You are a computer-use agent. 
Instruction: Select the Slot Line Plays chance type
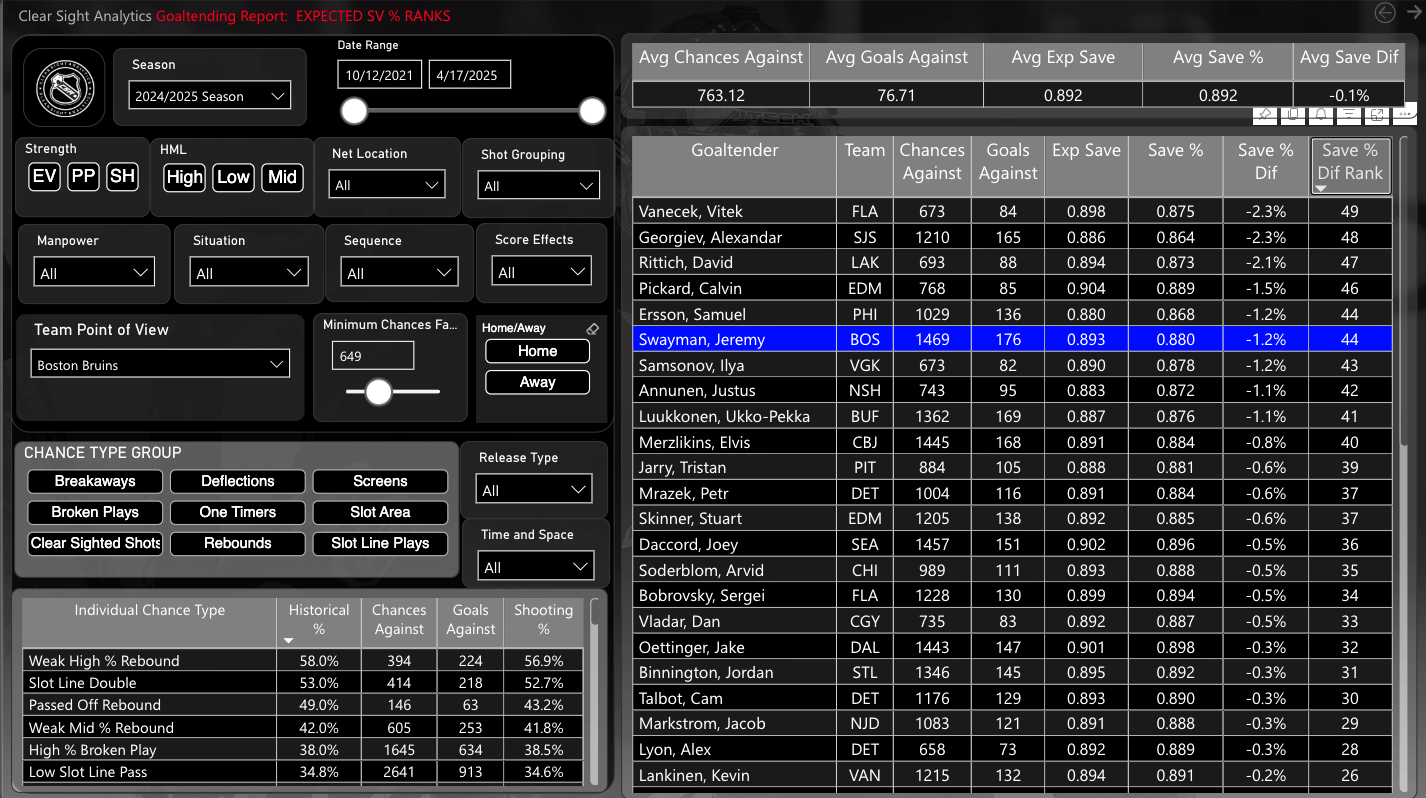(380, 543)
